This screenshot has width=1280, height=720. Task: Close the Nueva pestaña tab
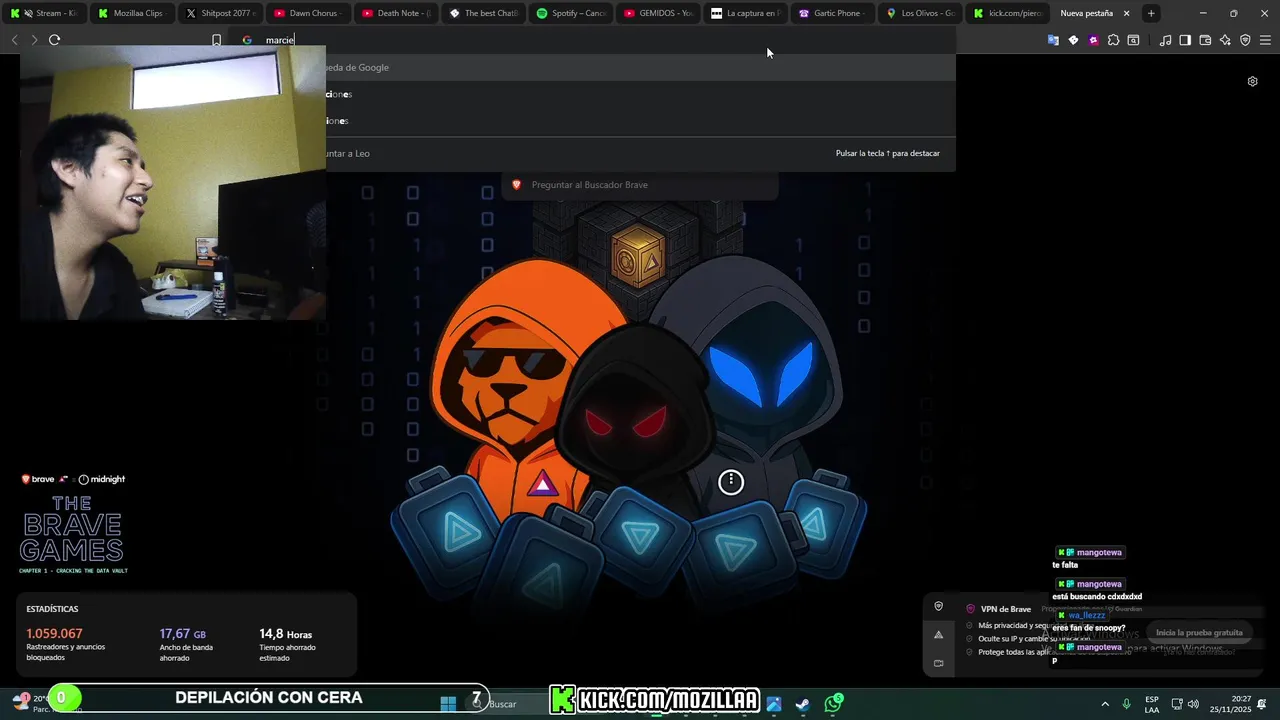click(1126, 13)
